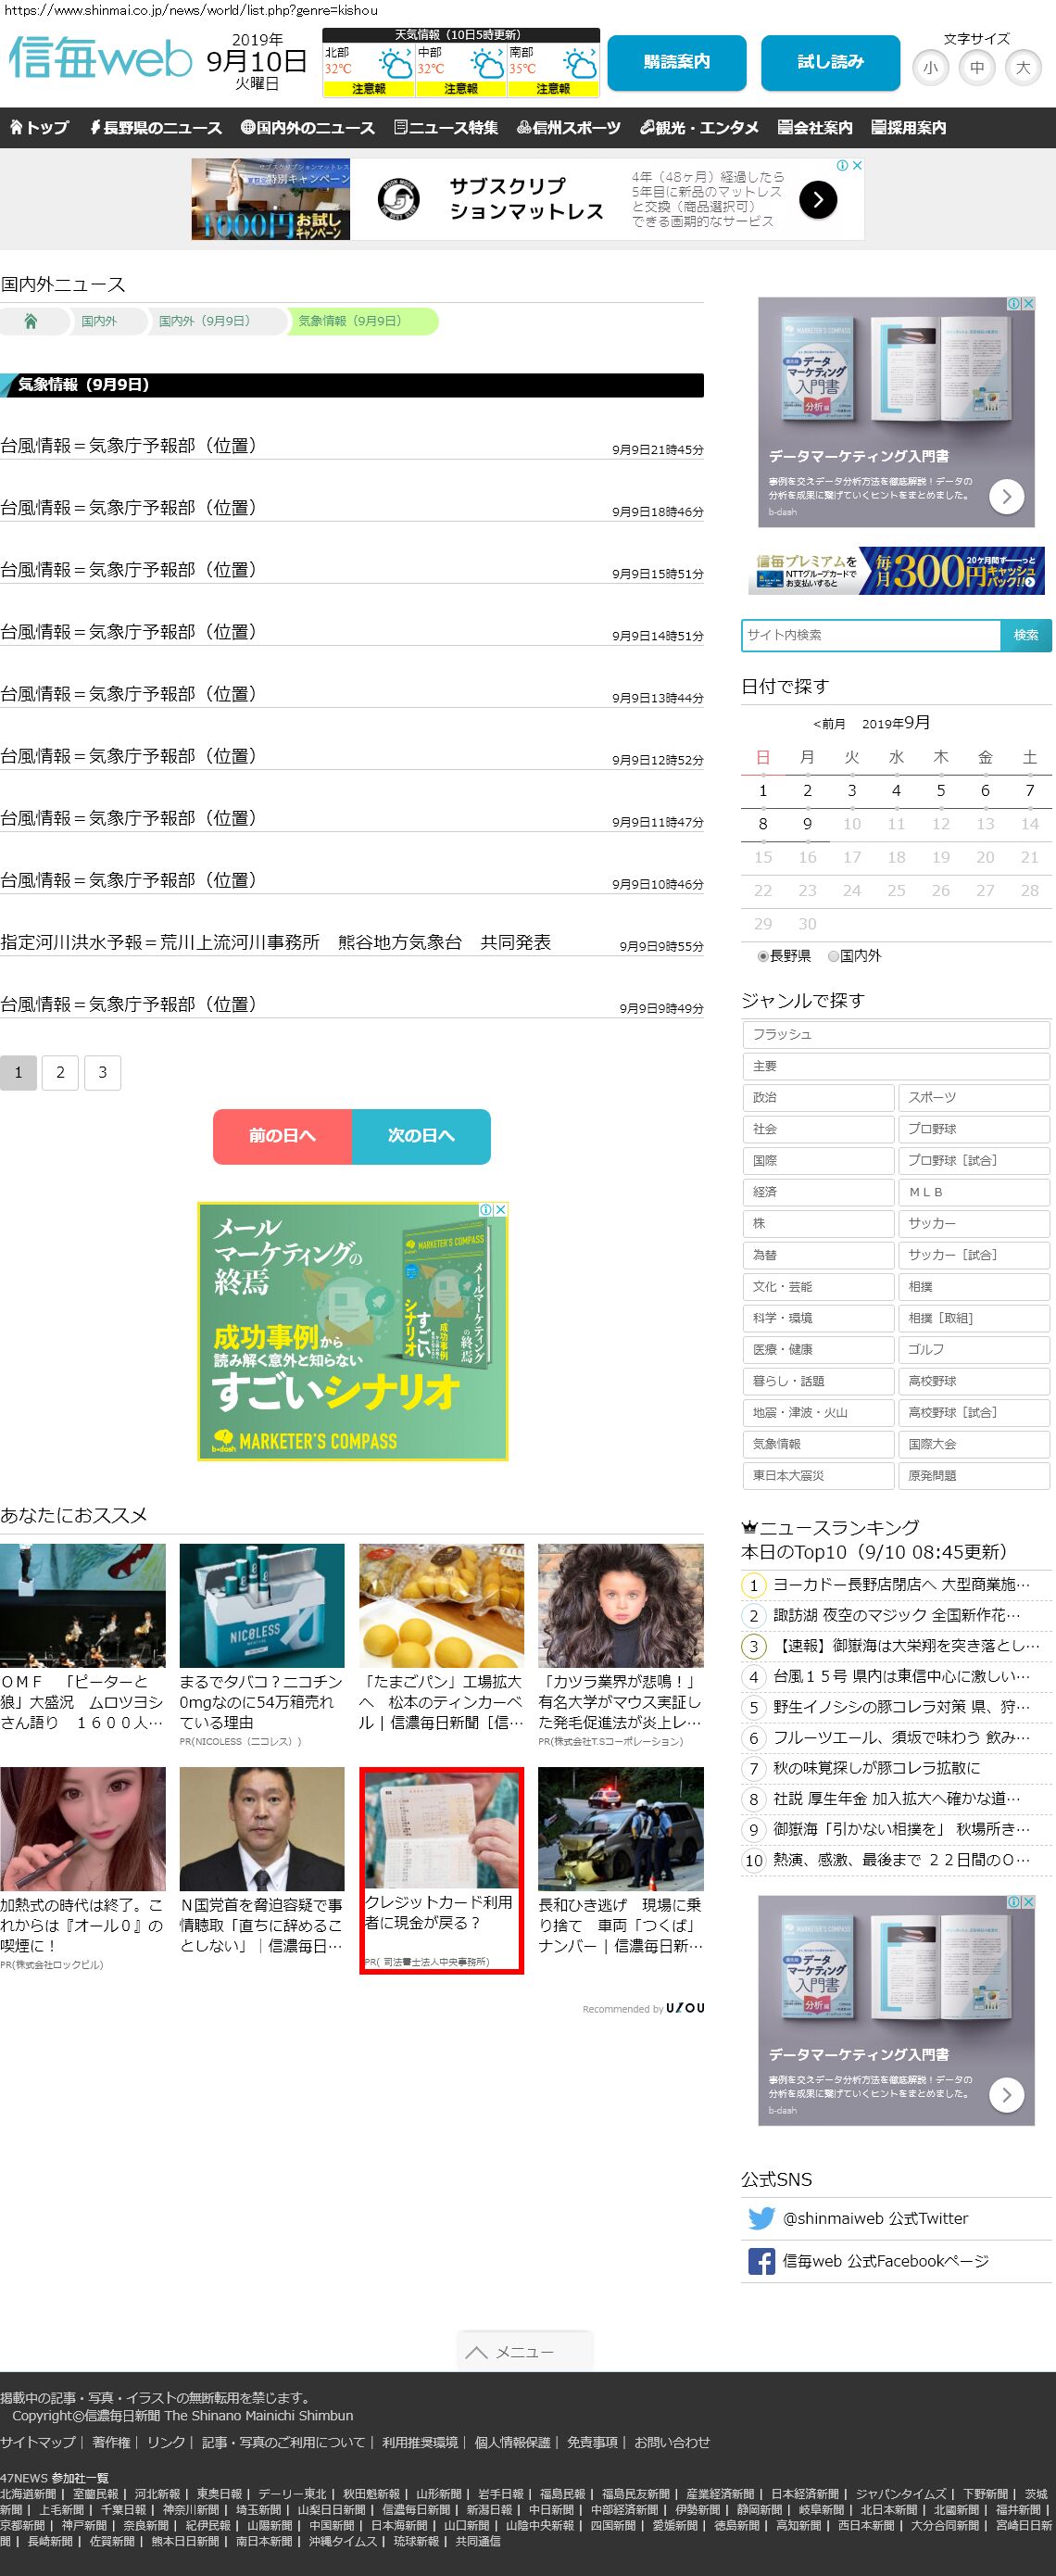Screen dimensions: 1056x2576
Task: Click the site search input field
Action: pos(870,635)
